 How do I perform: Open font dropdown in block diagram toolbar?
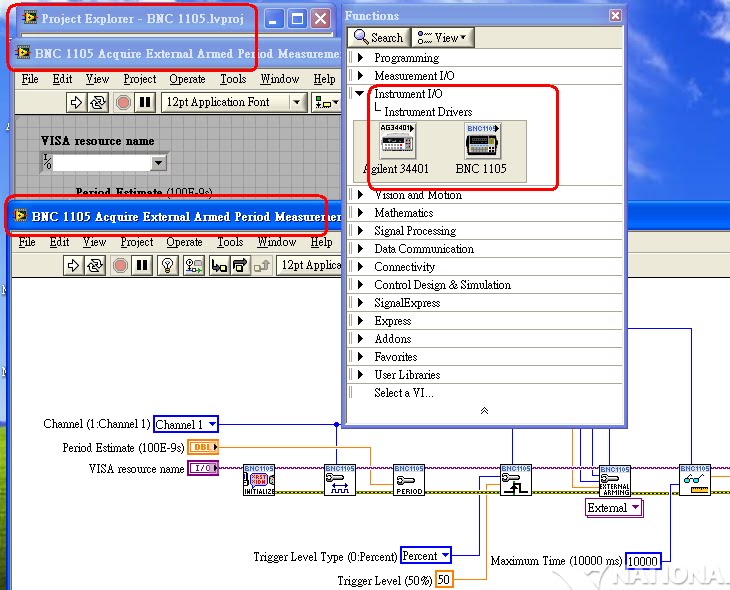point(309,265)
